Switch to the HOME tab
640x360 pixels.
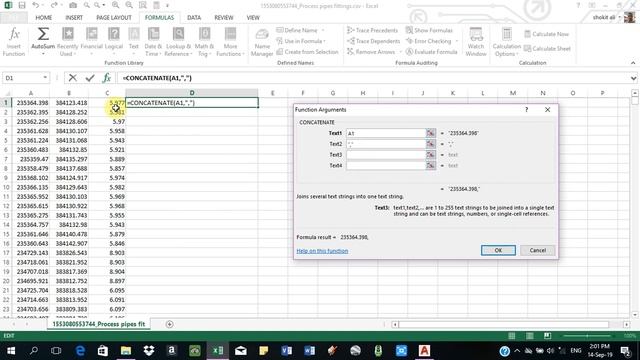point(43,18)
